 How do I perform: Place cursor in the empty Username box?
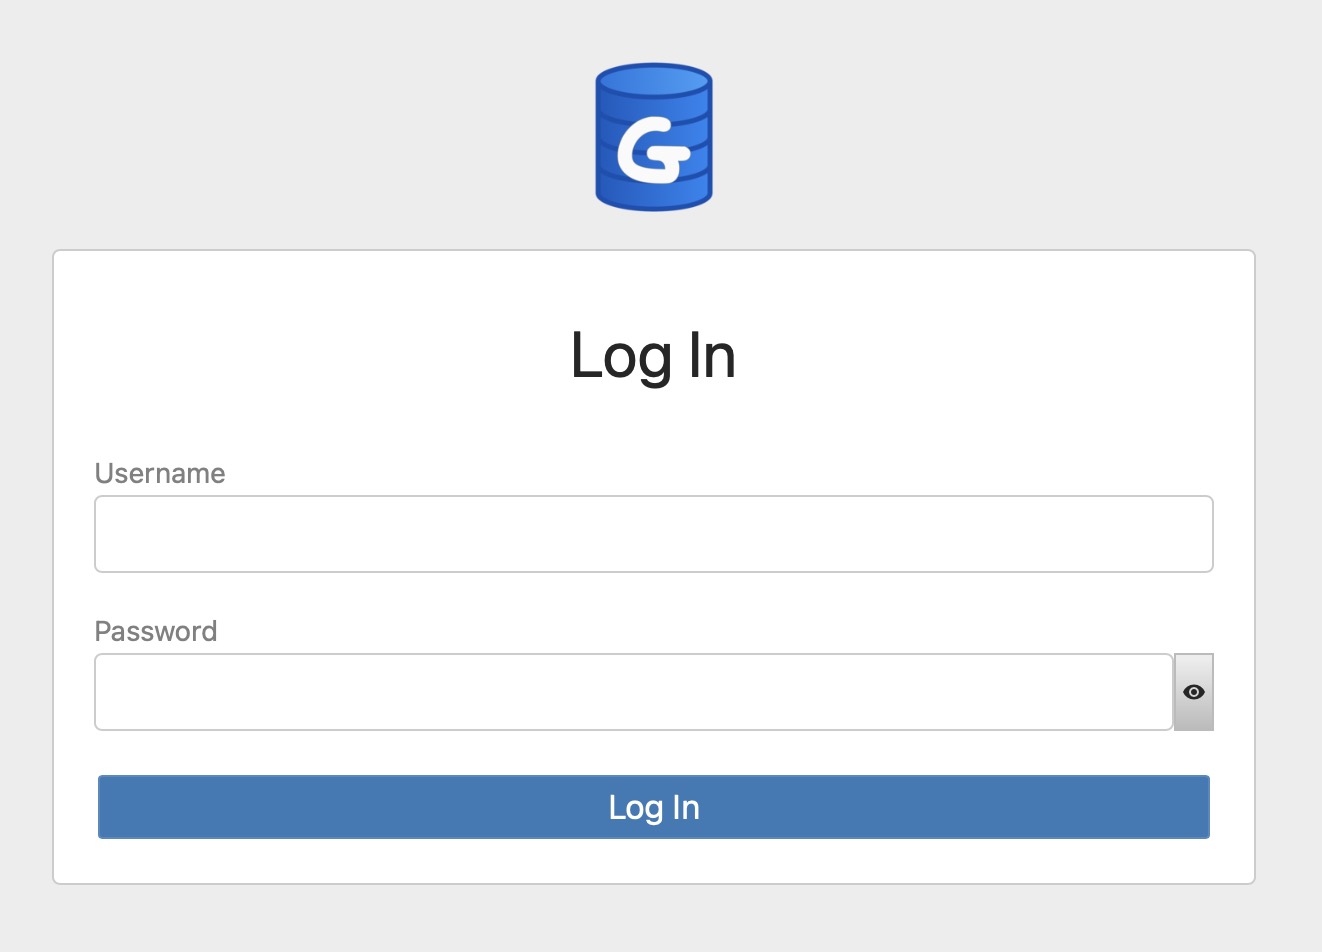point(653,533)
